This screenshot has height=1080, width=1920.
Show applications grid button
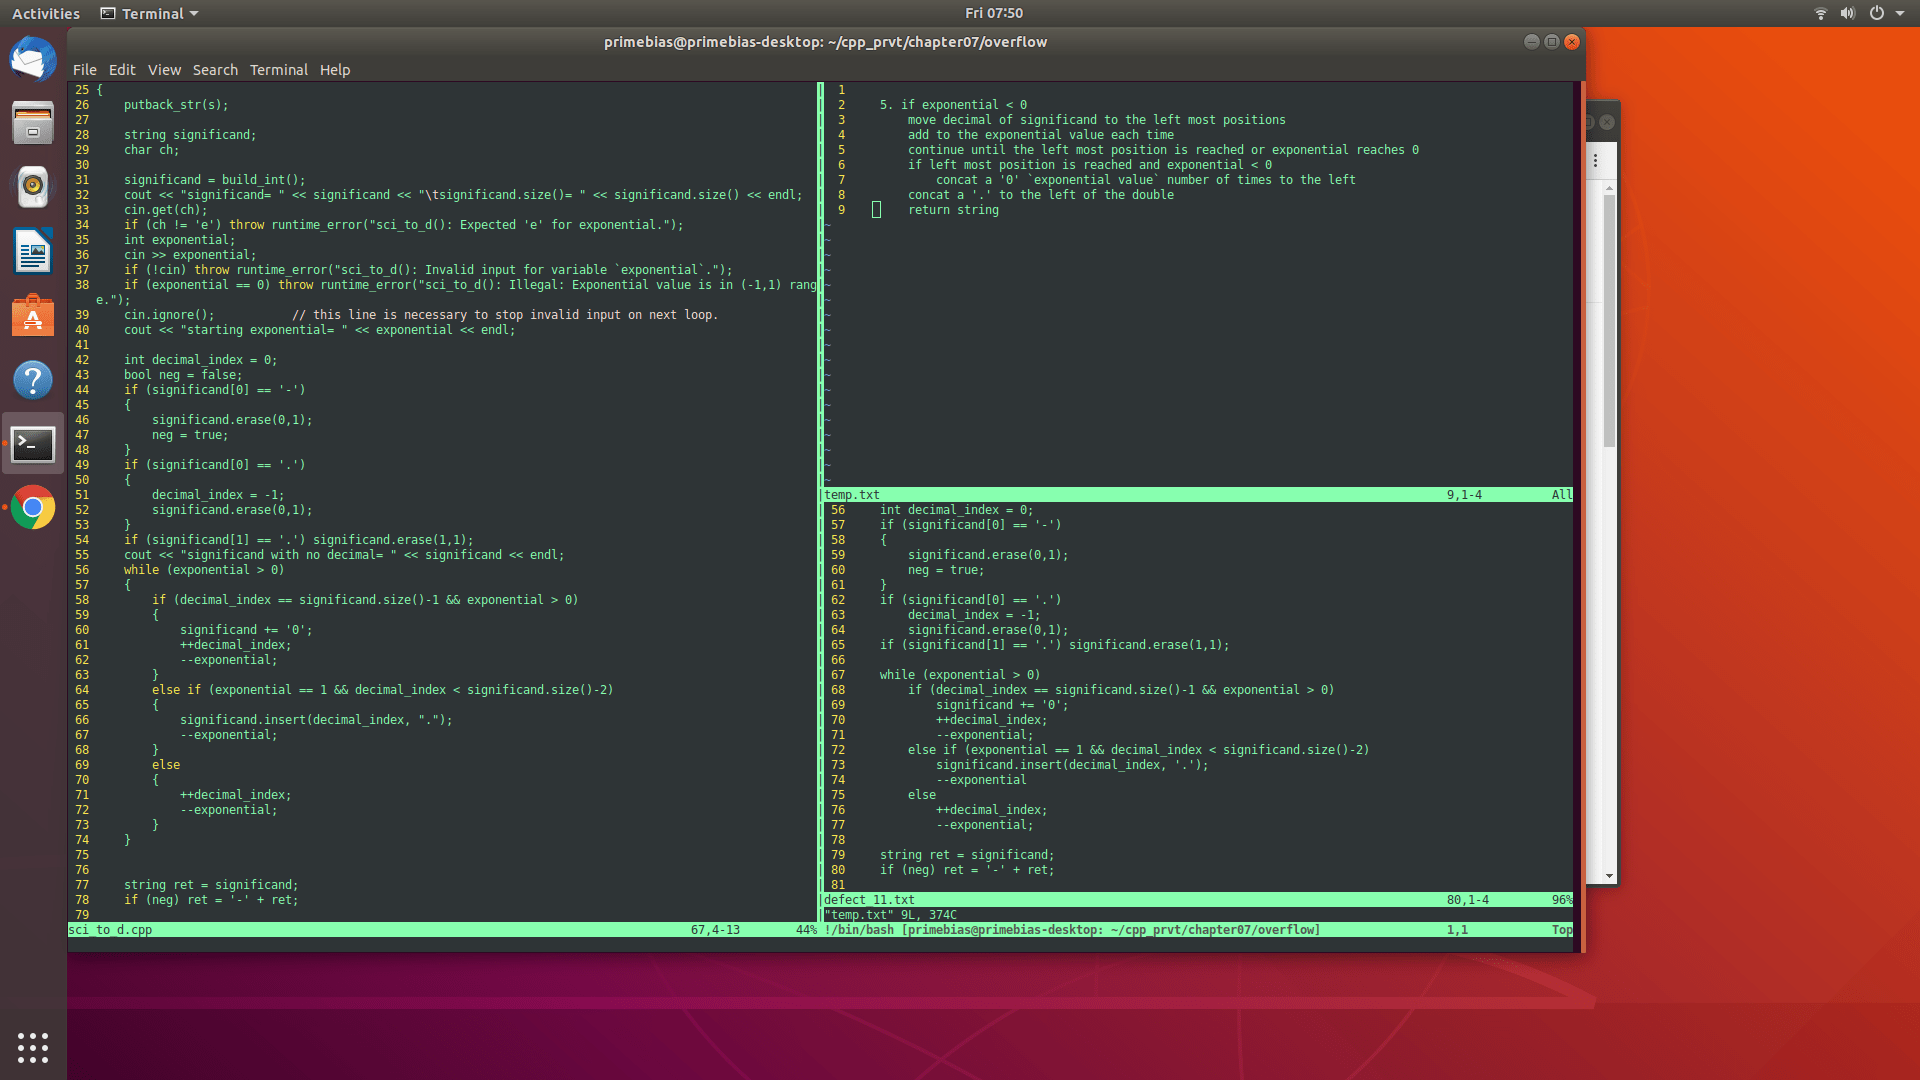pos(33,1047)
